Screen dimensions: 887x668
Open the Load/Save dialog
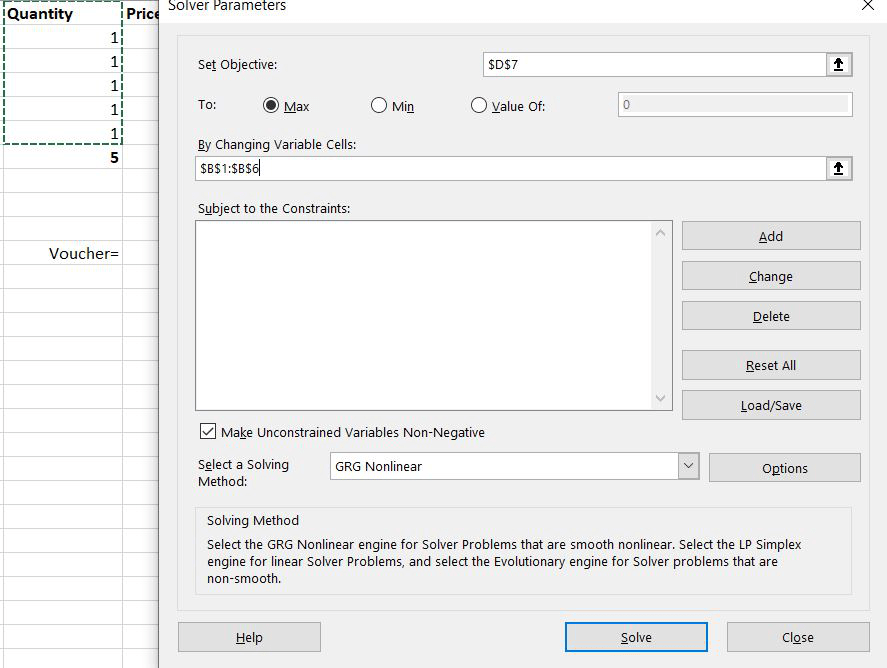click(x=770, y=404)
